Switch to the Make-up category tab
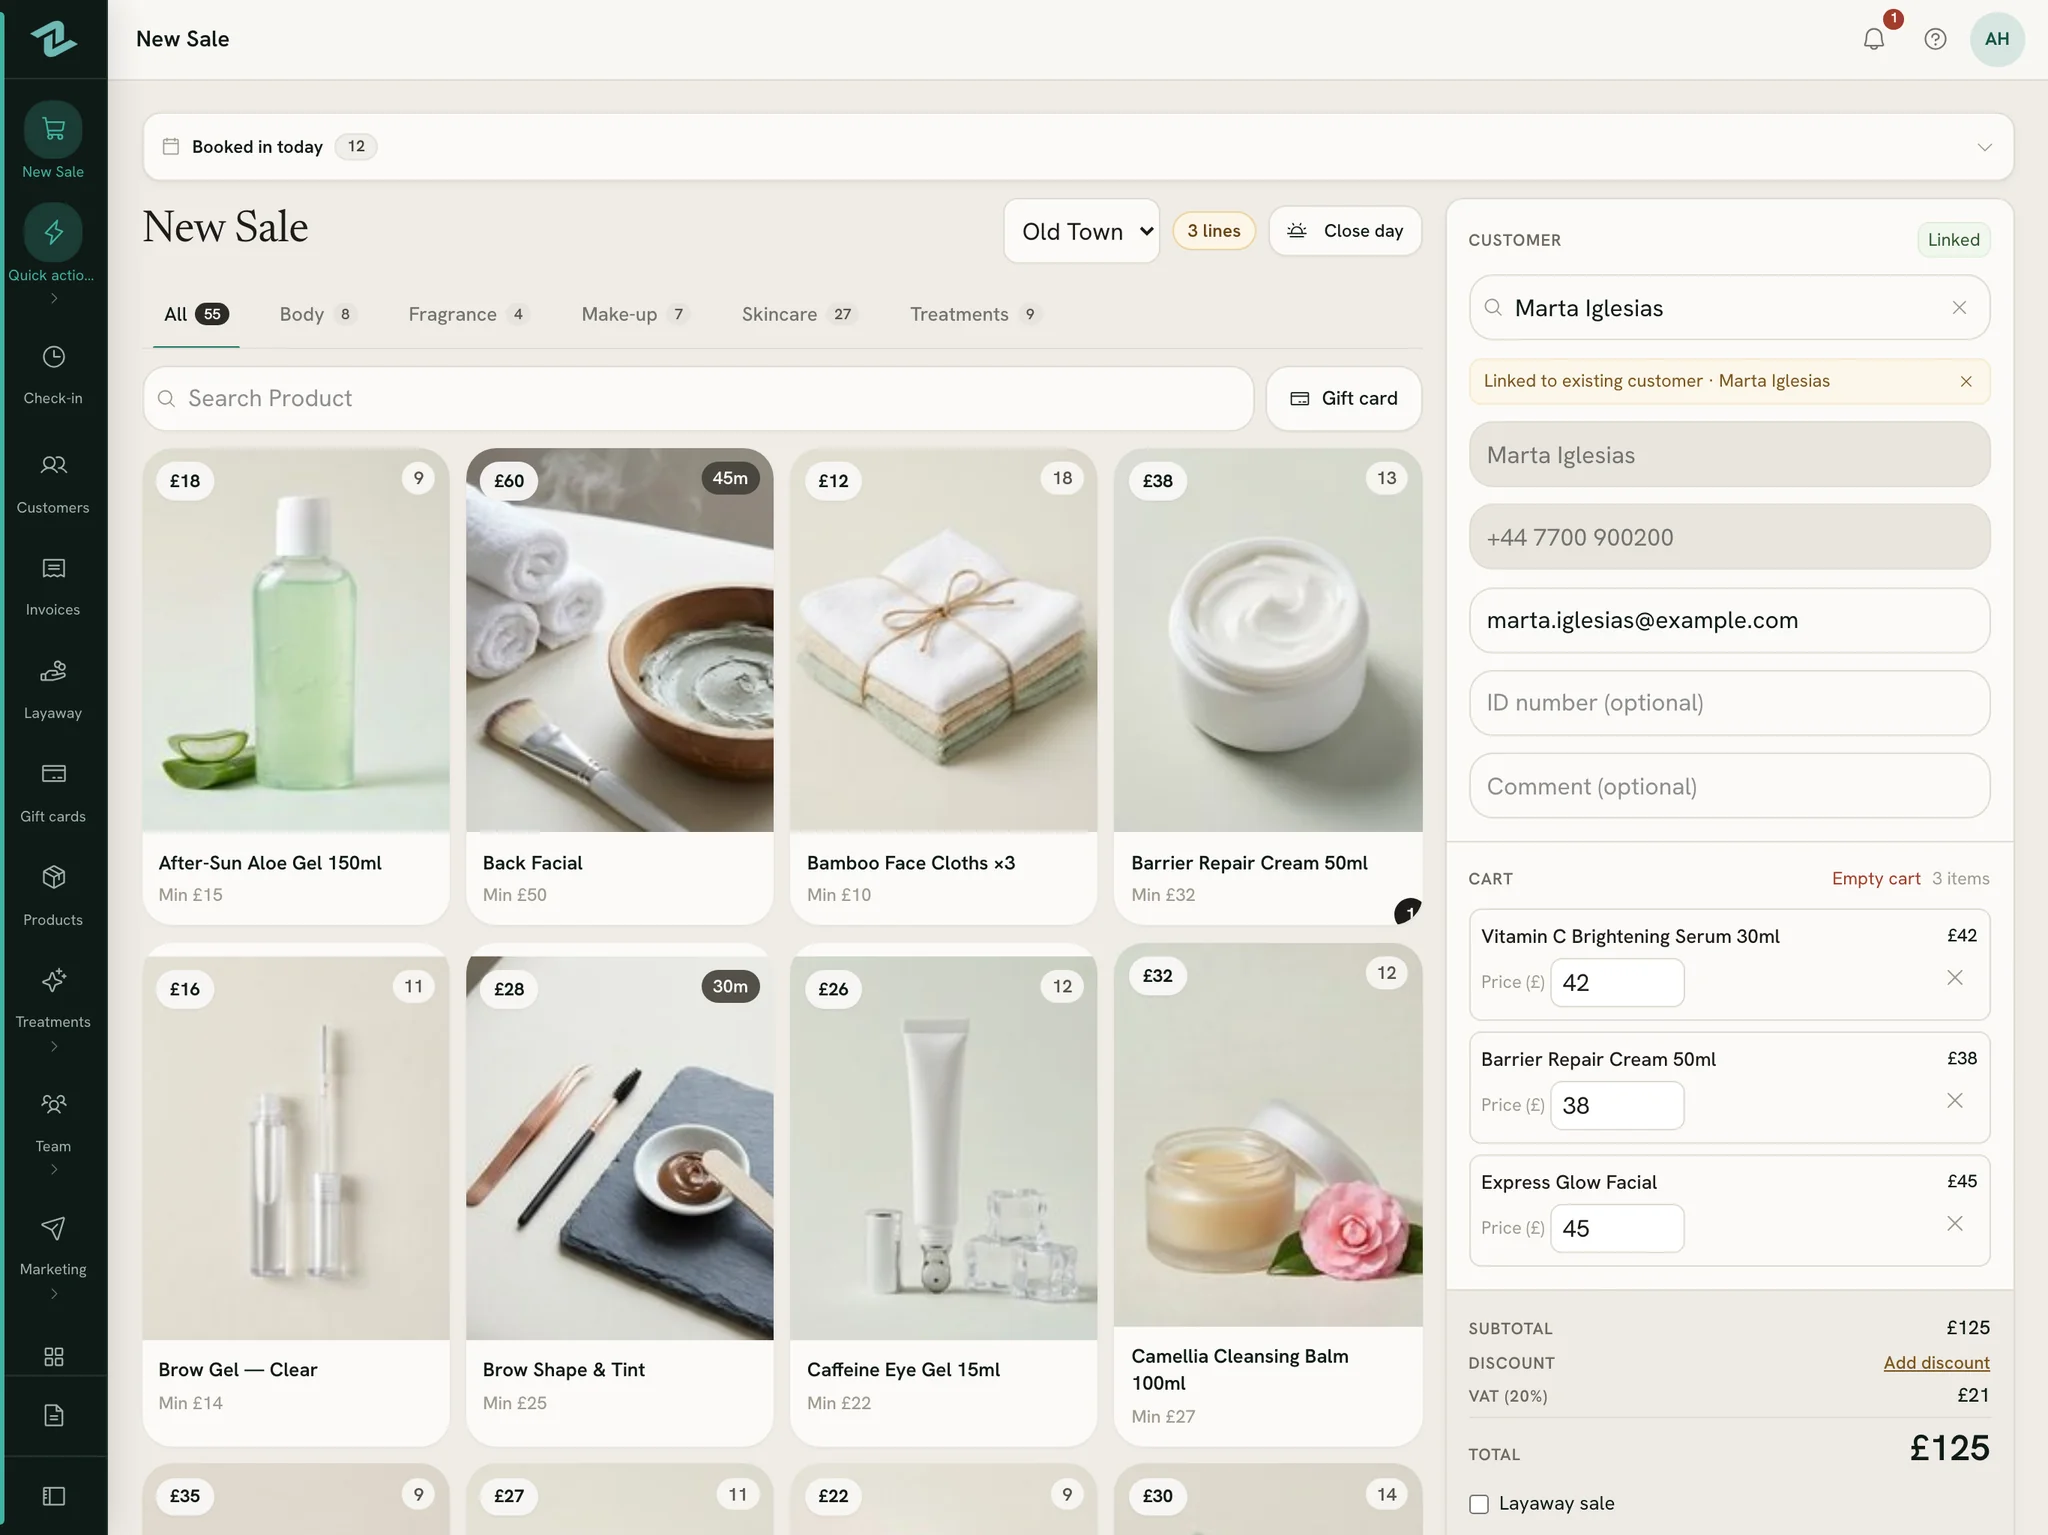The width and height of the screenshot is (2048, 1535). 635,314
